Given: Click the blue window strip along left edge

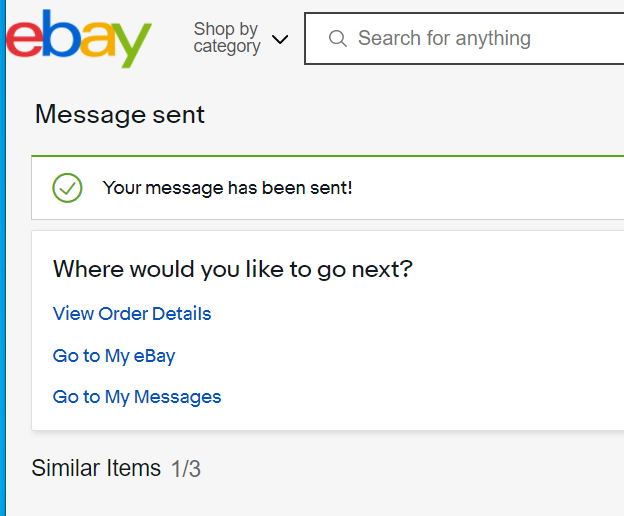Looking at the screenshot, I should pyautogui.click(x=3, y=258).
